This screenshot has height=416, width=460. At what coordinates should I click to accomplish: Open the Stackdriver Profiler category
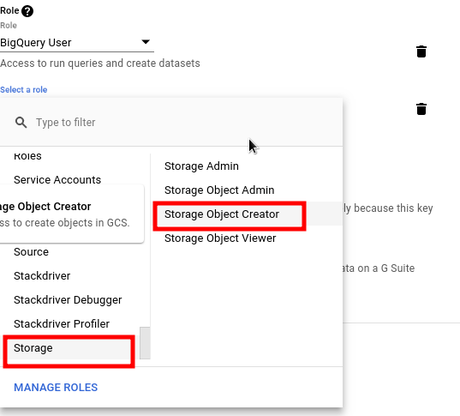tap(62, 324)
